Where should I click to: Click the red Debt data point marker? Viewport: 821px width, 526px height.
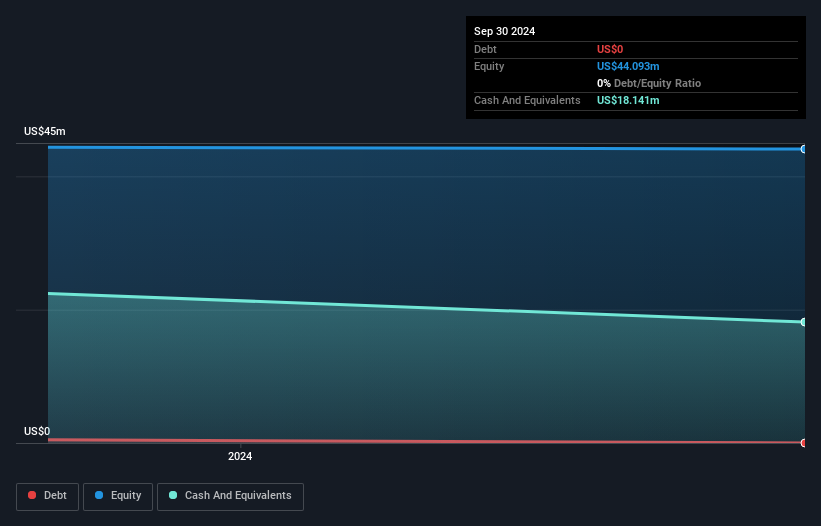coord(804,443)
